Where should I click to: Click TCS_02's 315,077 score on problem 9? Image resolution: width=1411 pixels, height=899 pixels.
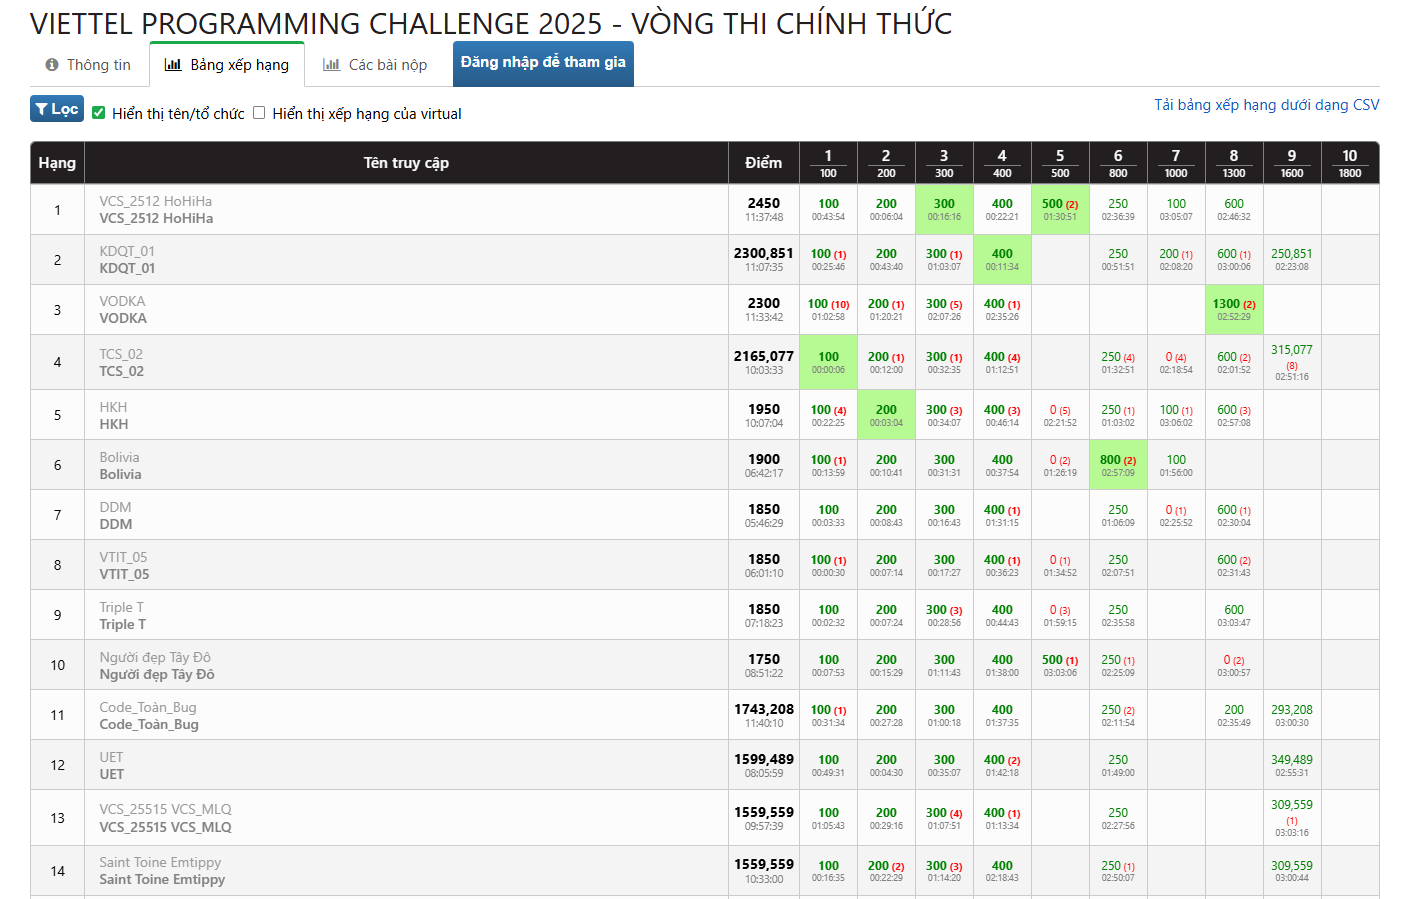1292,362
